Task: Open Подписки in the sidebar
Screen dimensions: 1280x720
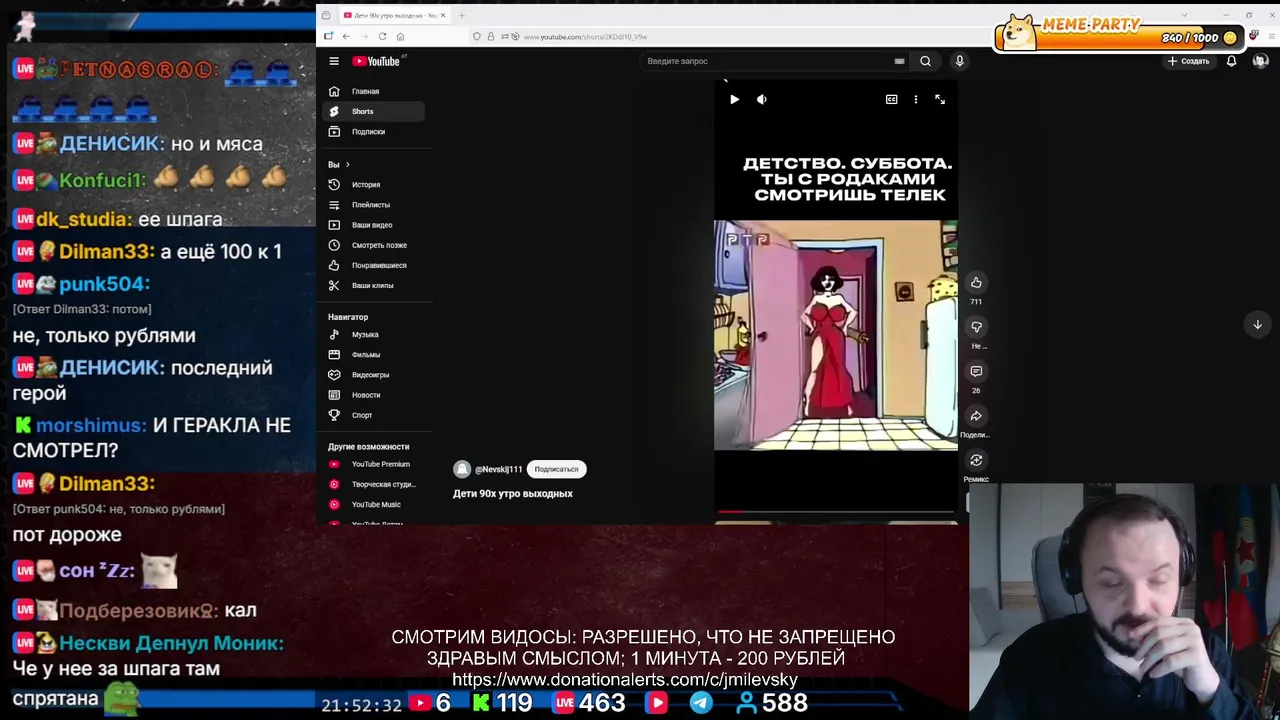Action: tap(374, 131)
